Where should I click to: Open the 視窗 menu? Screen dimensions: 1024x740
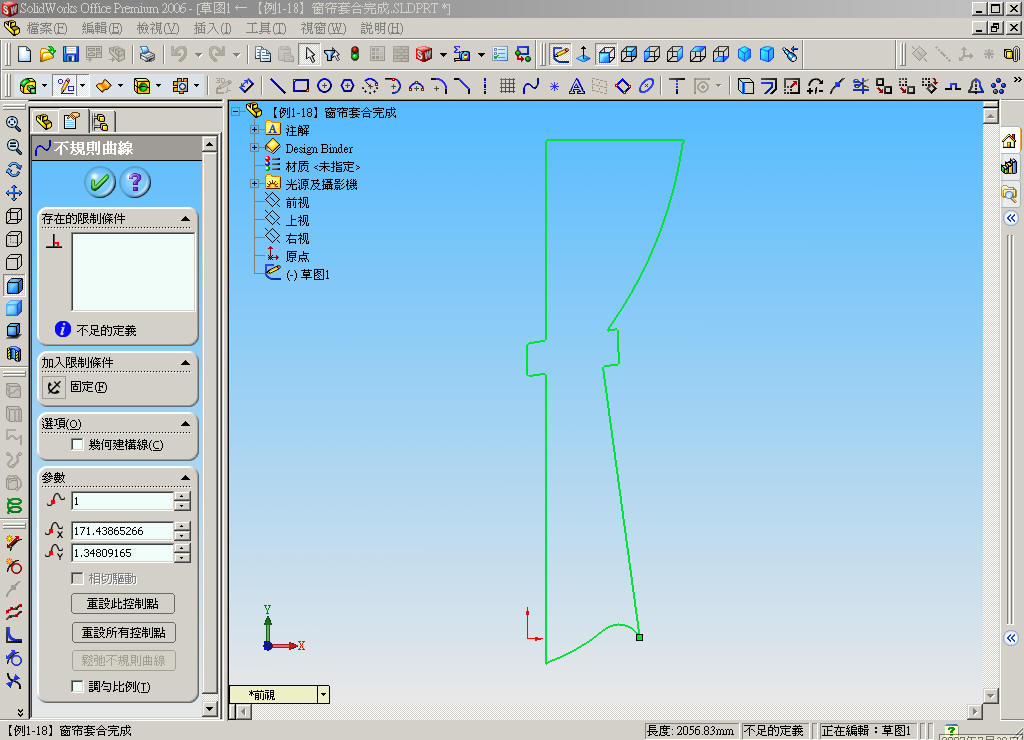click(x=323, y=28)
